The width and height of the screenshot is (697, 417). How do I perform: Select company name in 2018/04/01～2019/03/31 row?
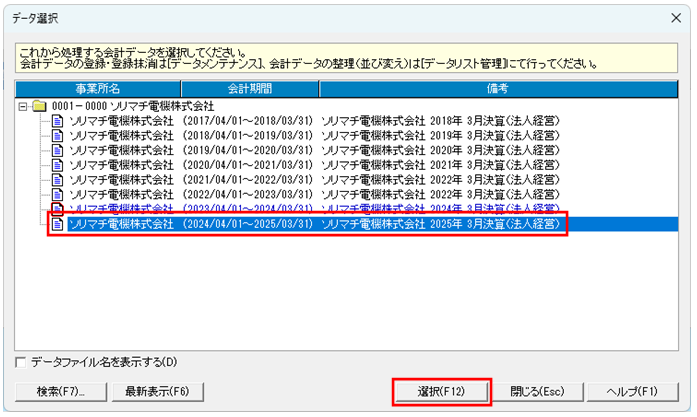121,136
